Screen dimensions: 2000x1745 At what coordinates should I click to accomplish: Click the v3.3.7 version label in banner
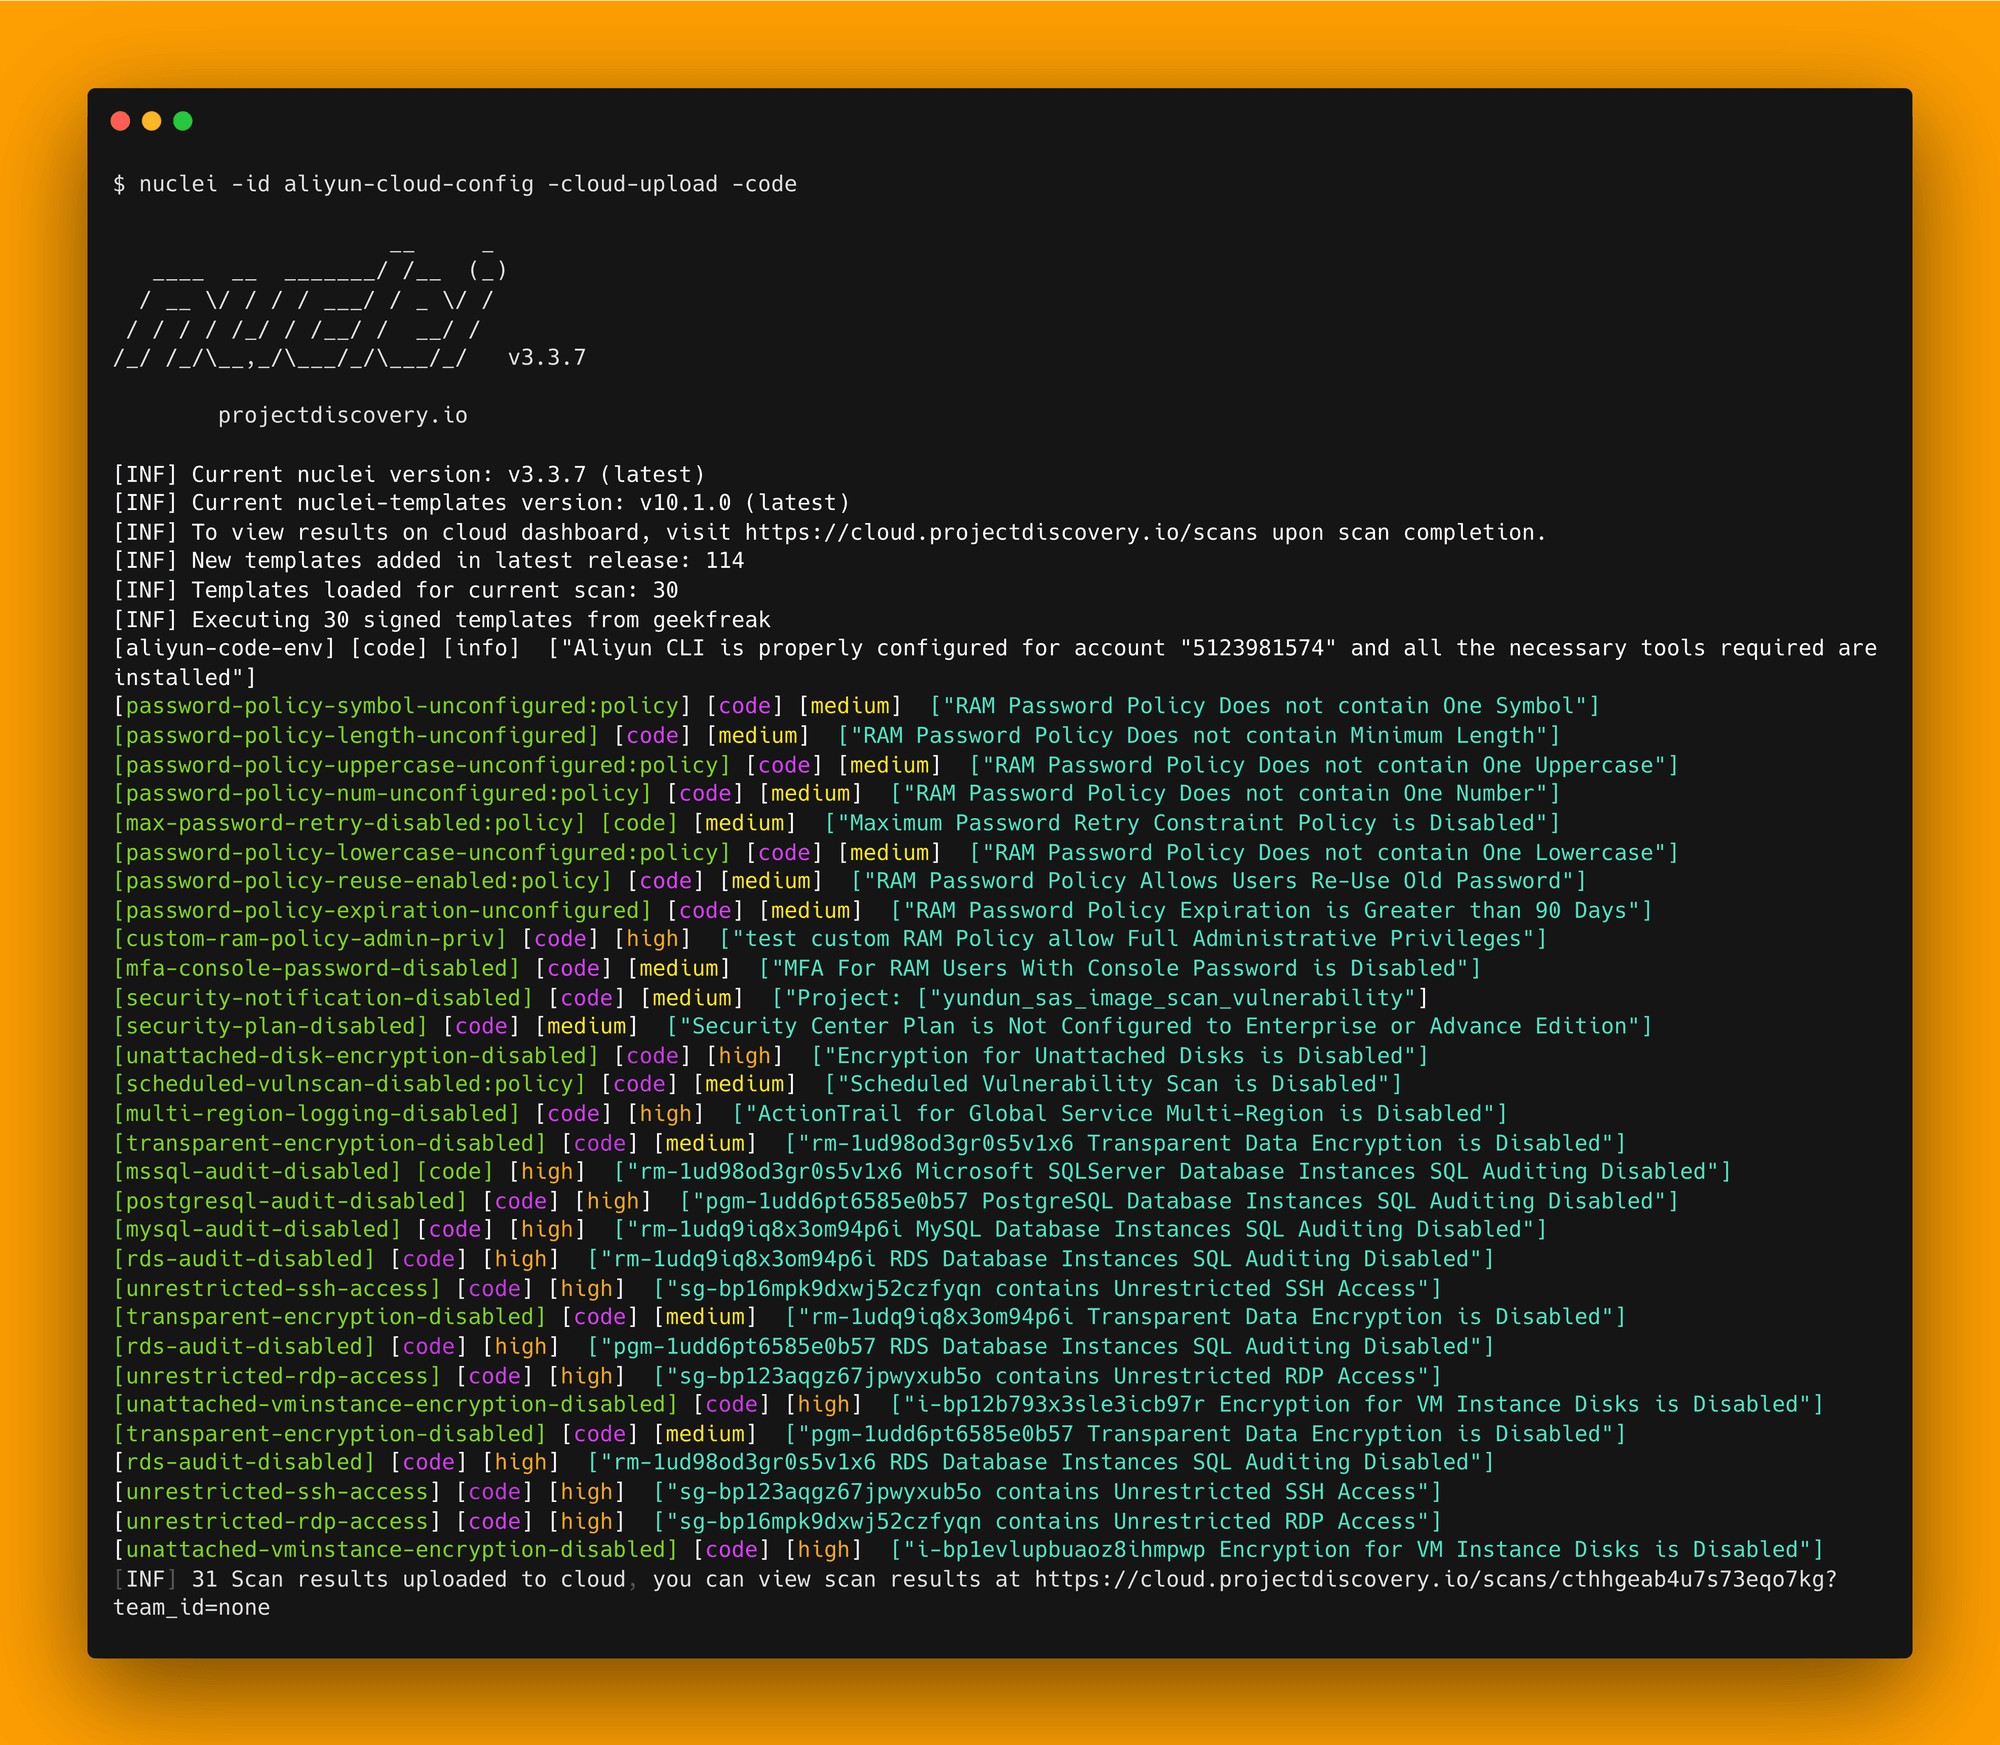pyautogui.click(x=546, y=357)
